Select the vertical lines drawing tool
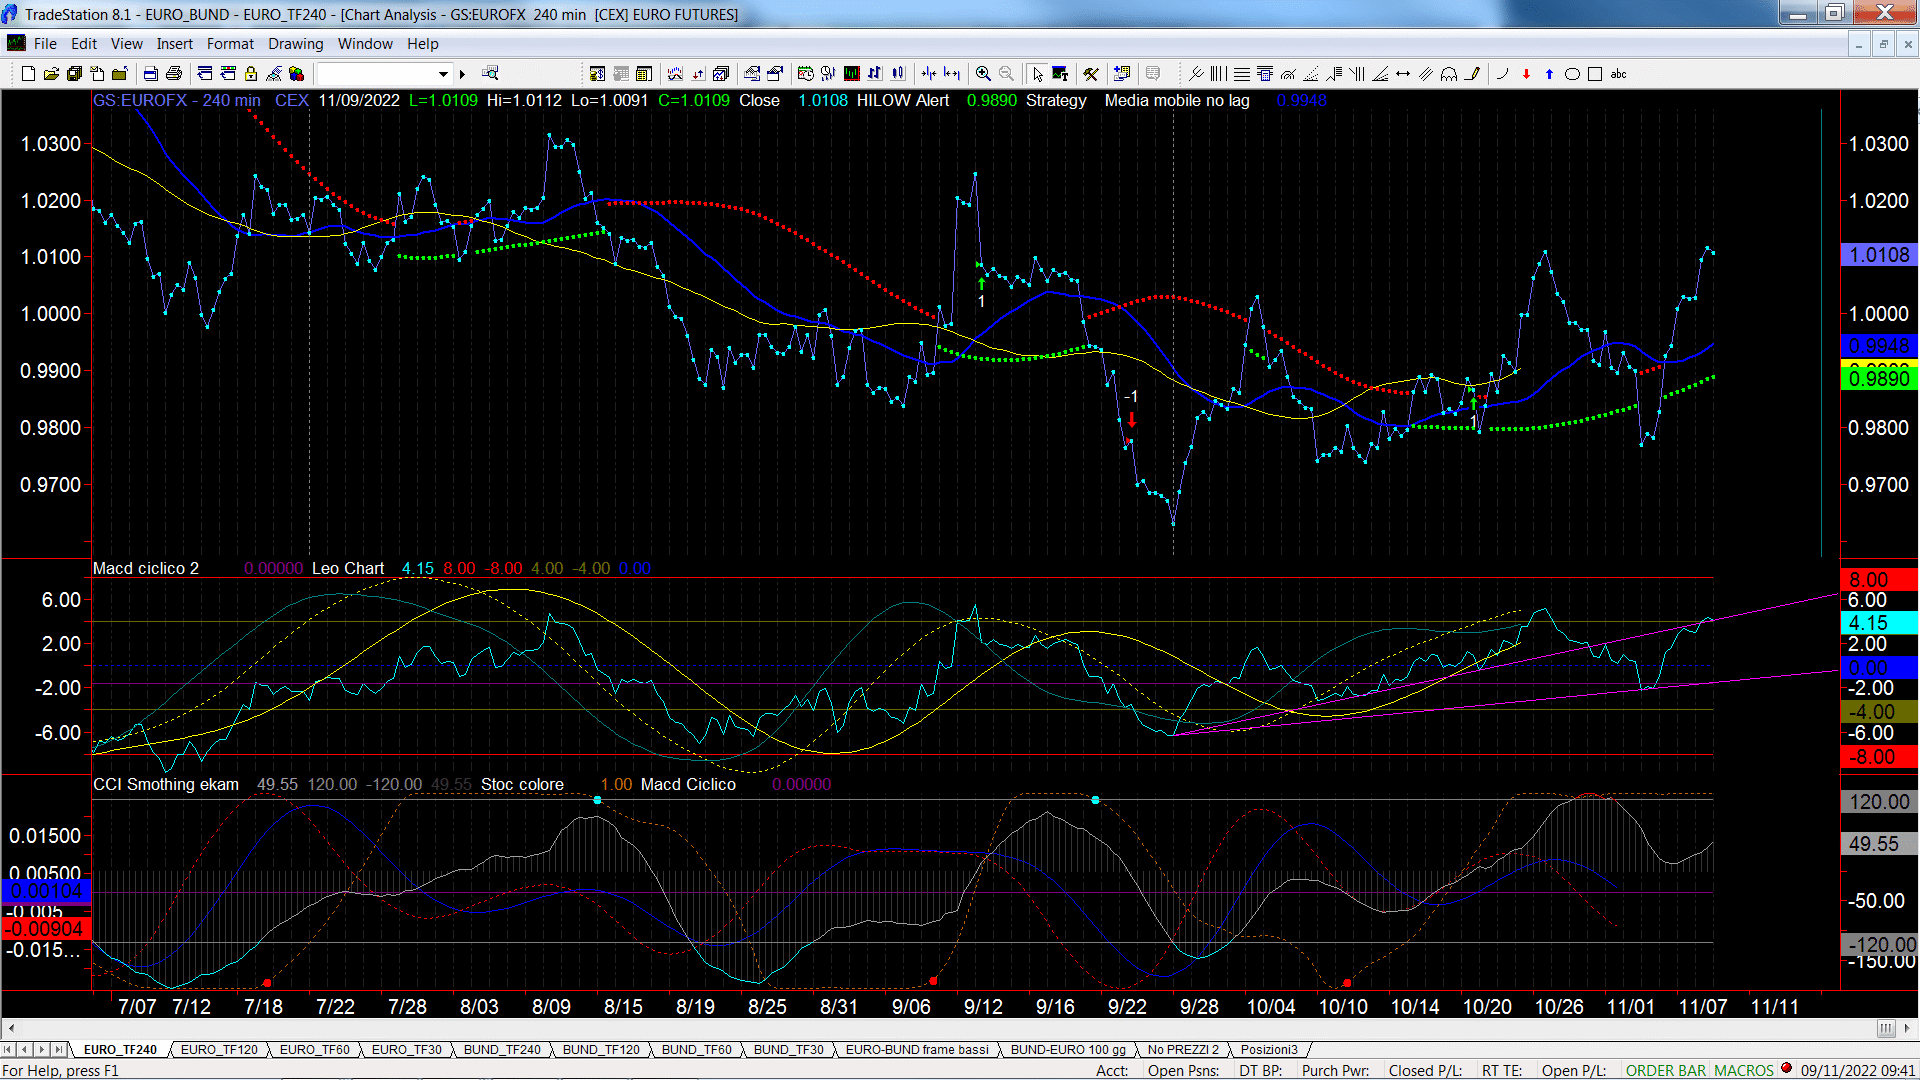Screen dimensions: 1920x1080 [1218, 73]
